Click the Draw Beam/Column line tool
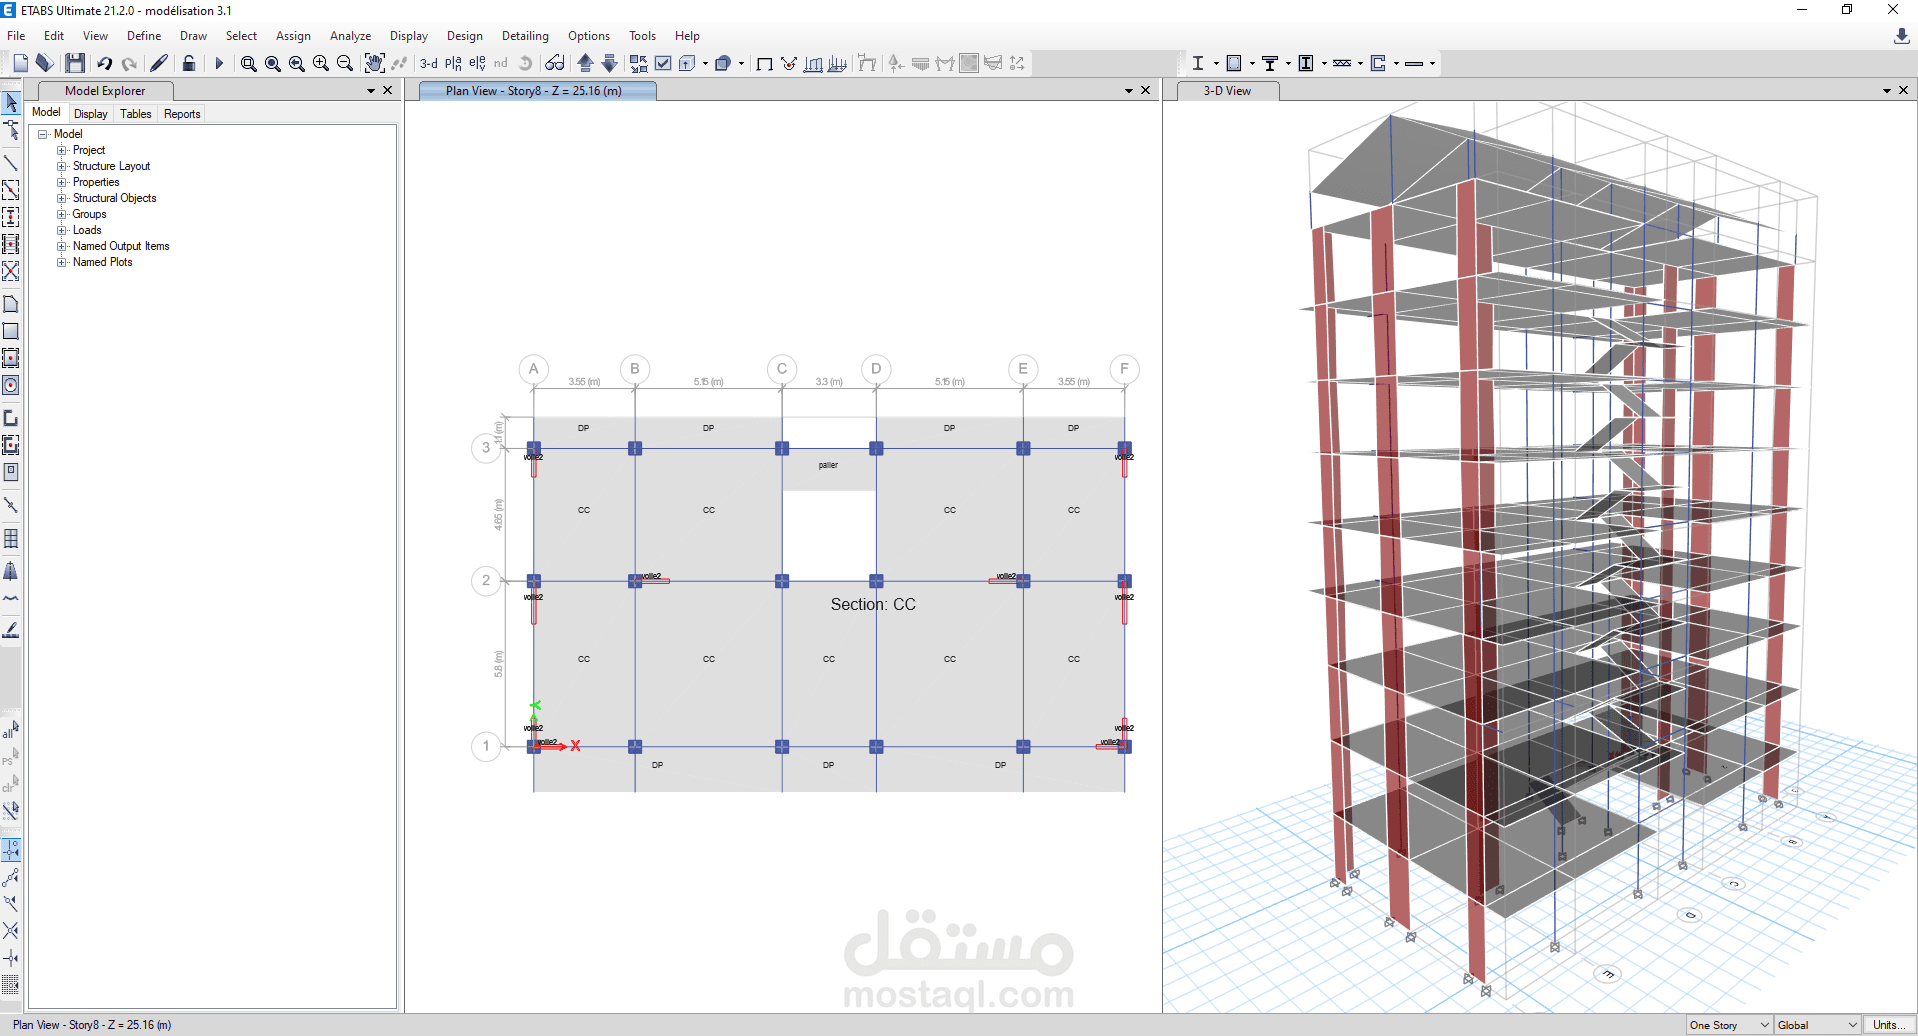This screenshot has height=1036, width=1918. [11, 162]
